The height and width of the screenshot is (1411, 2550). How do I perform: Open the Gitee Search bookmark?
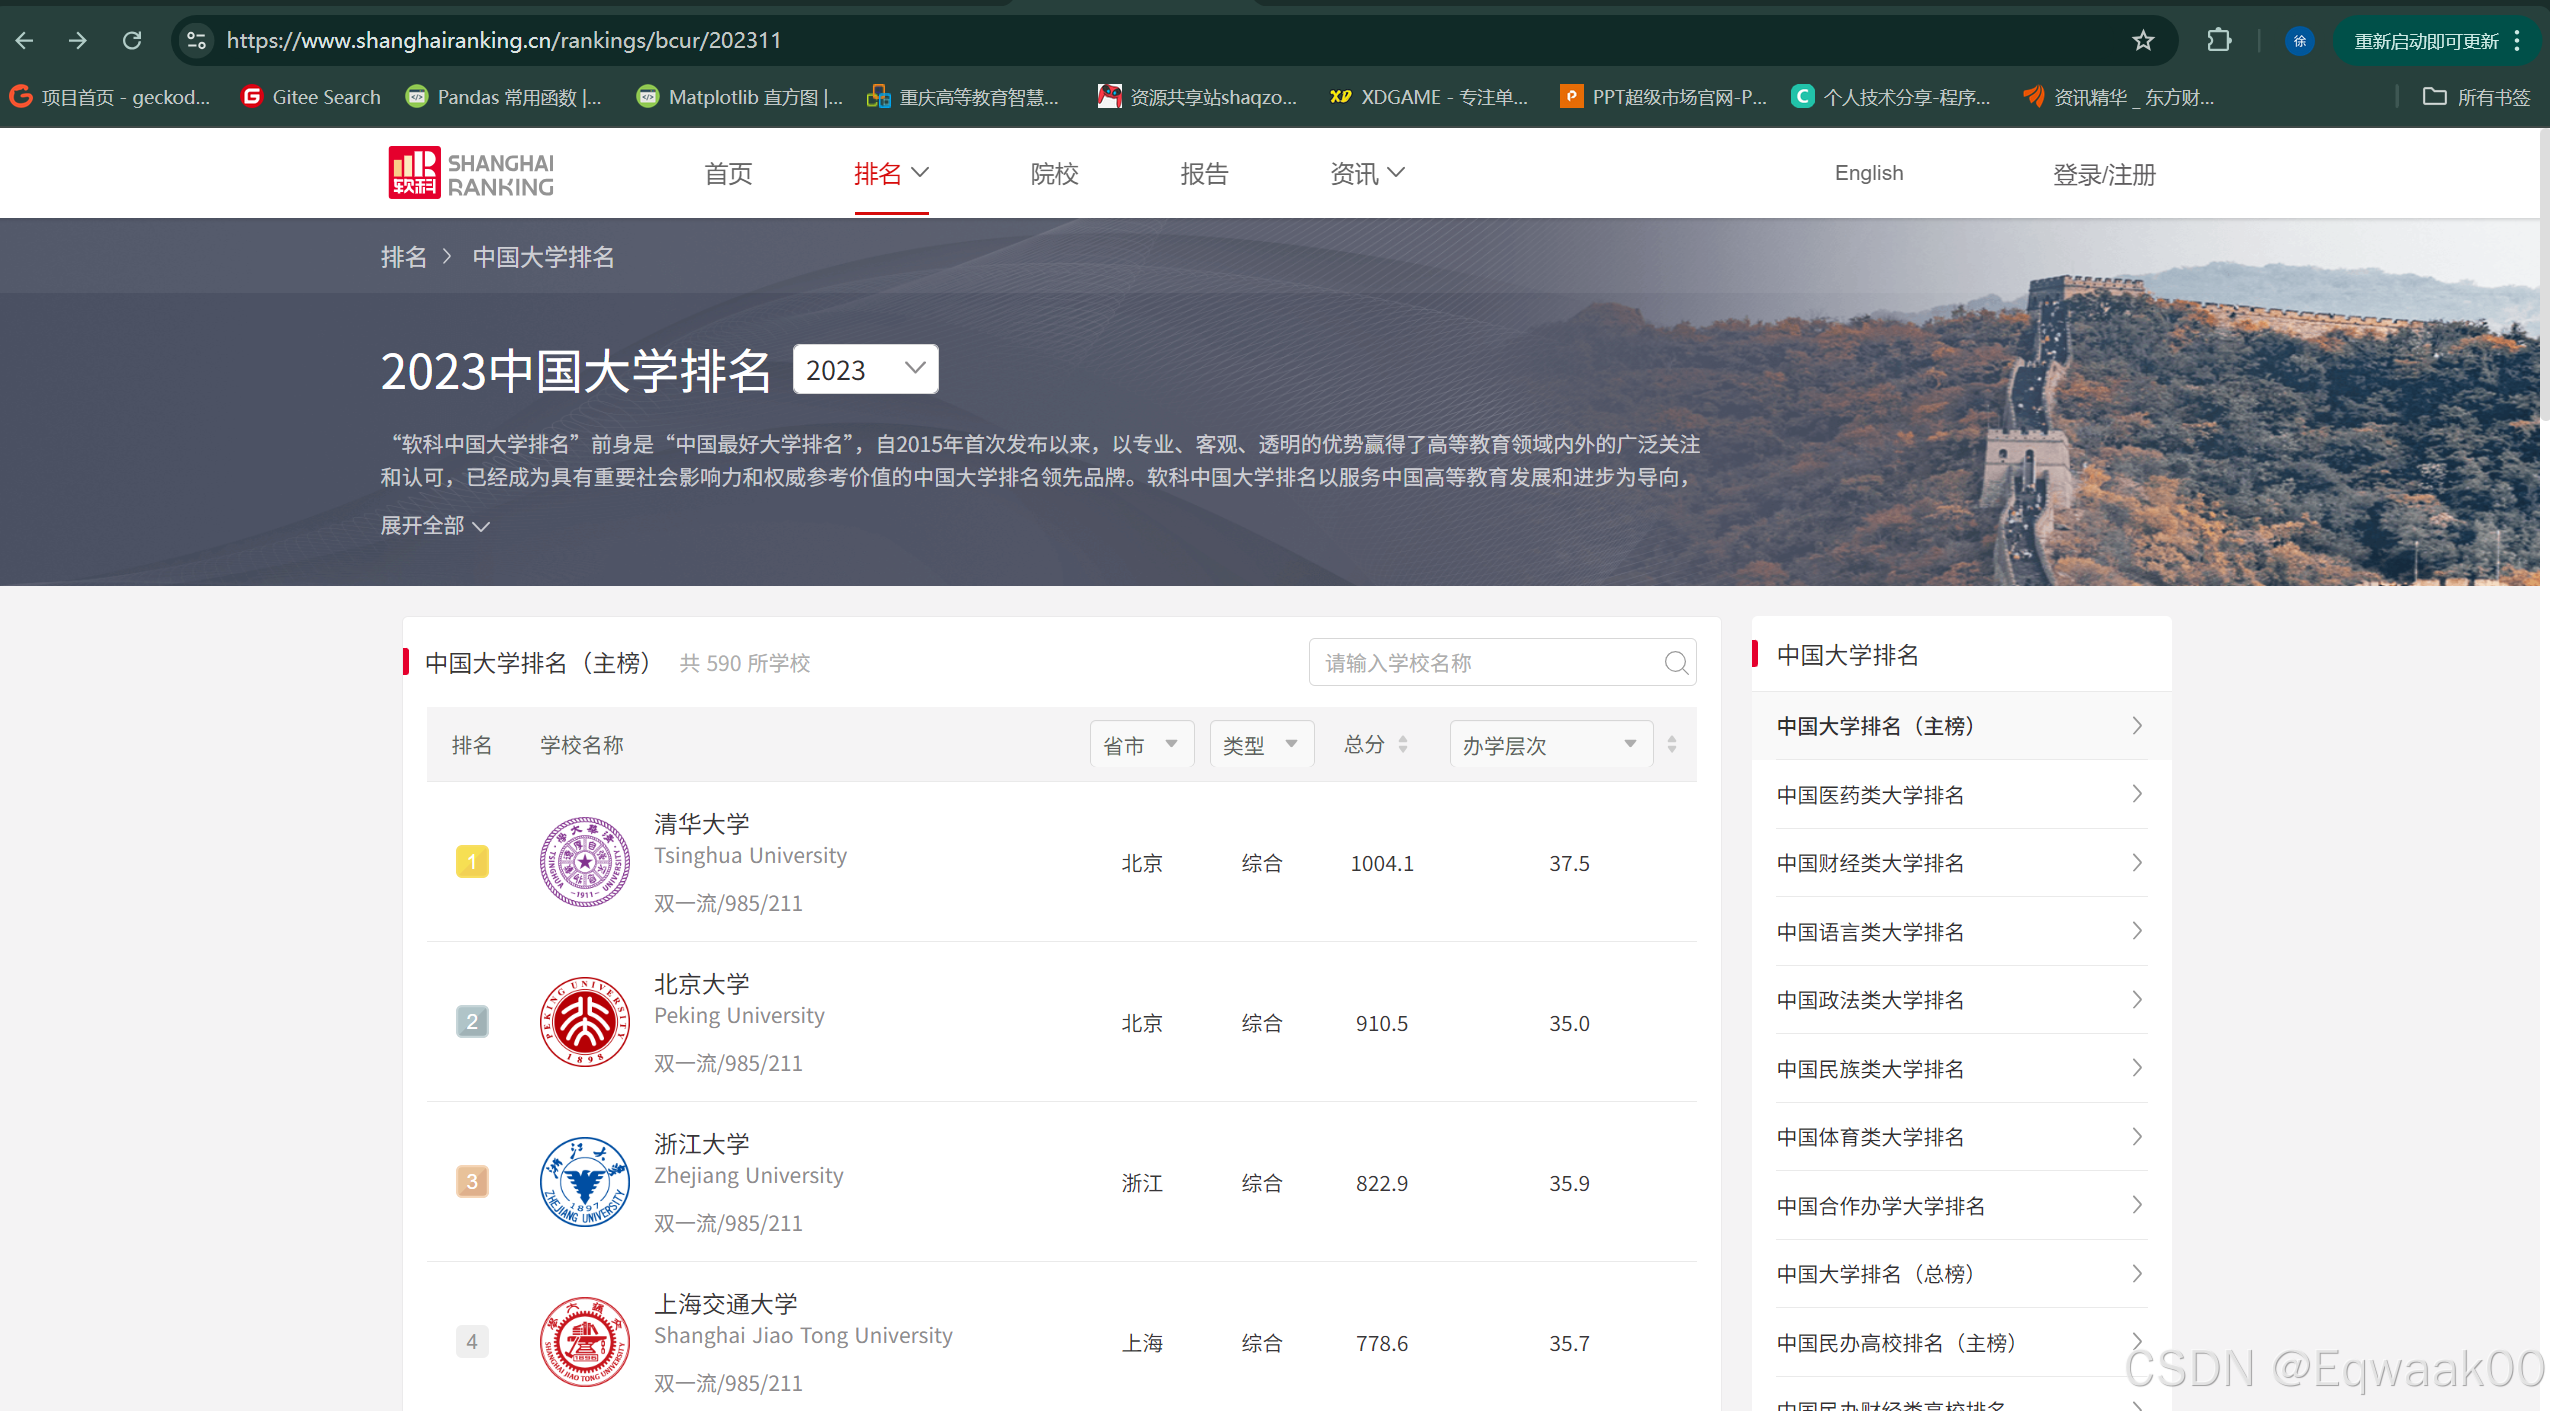click(x=311, y=97)
